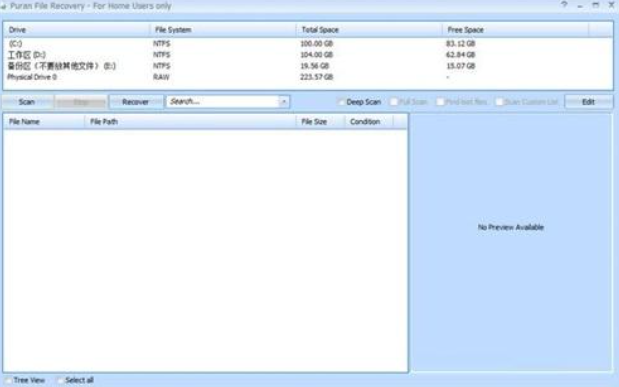
Task: Click the RAW file system cell
Action: (161, 77)
